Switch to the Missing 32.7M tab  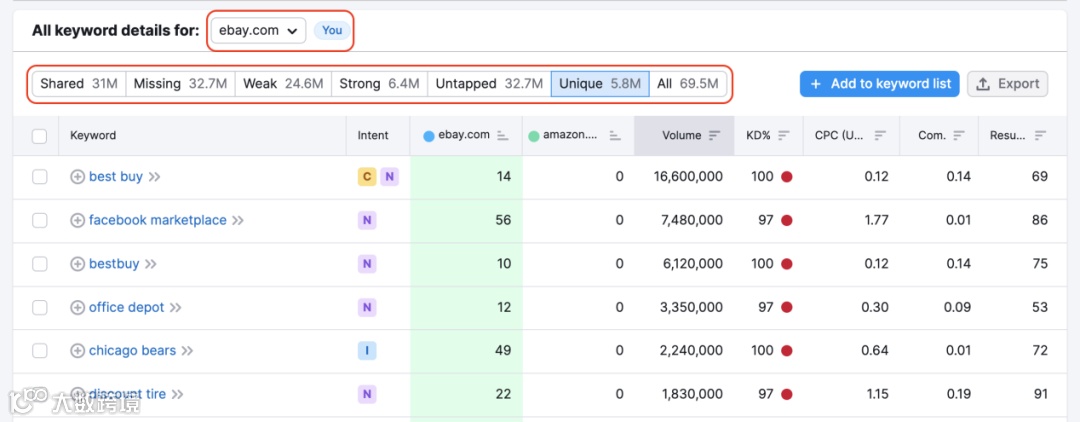180,84
